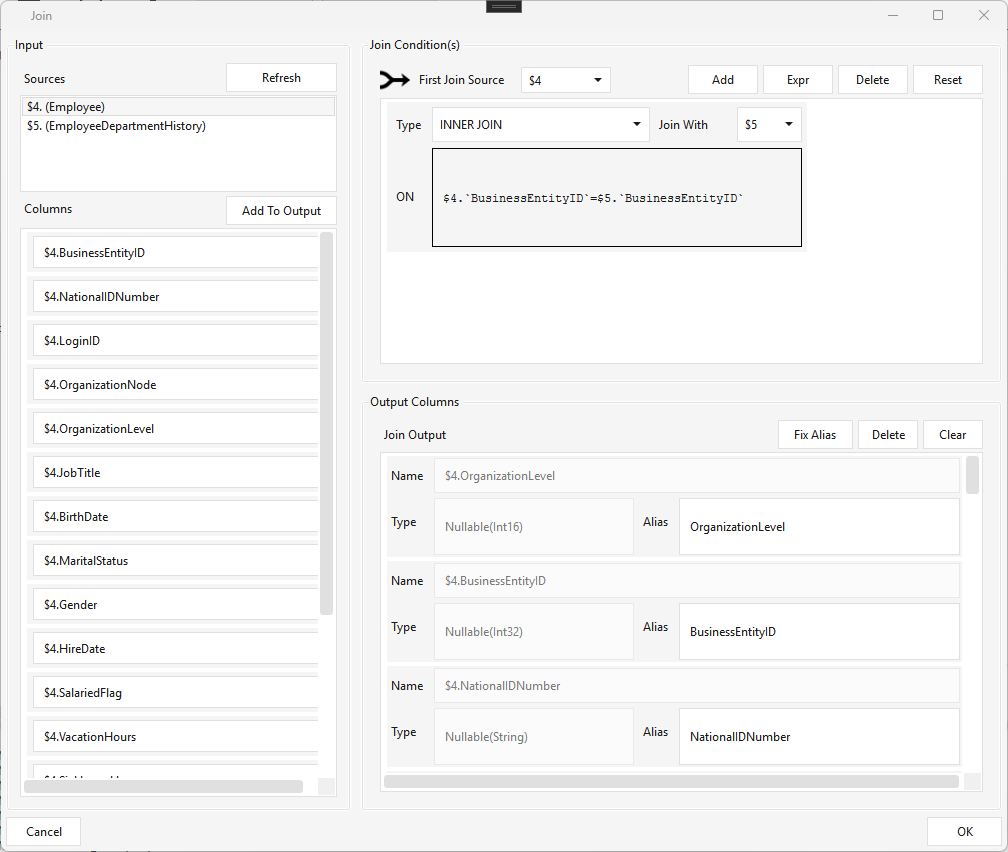Viewport: 1008px width, 852px height.
Task: Select the $4.JobTitle column
Action: pyautogui.click(x=176, y=473)
